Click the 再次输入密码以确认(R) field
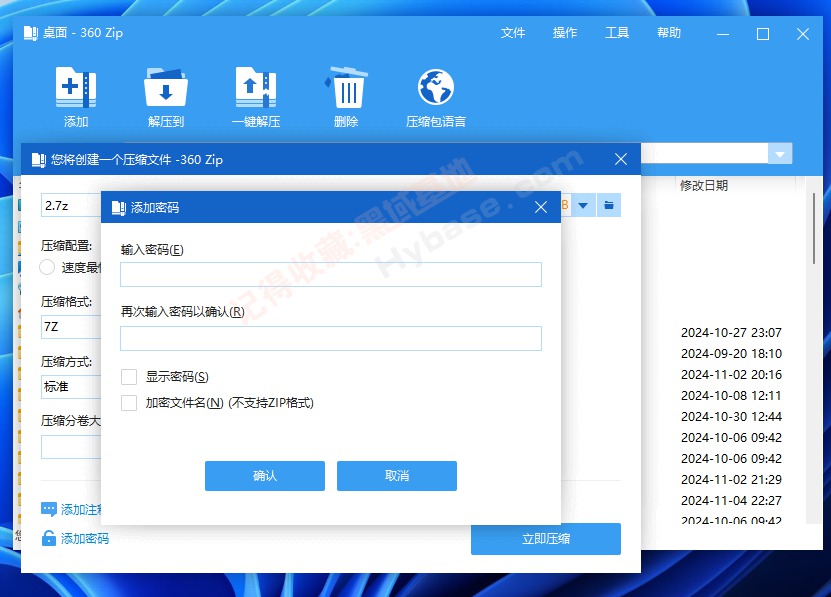Screen dimensions: 831x597 [x=331, y=338]
